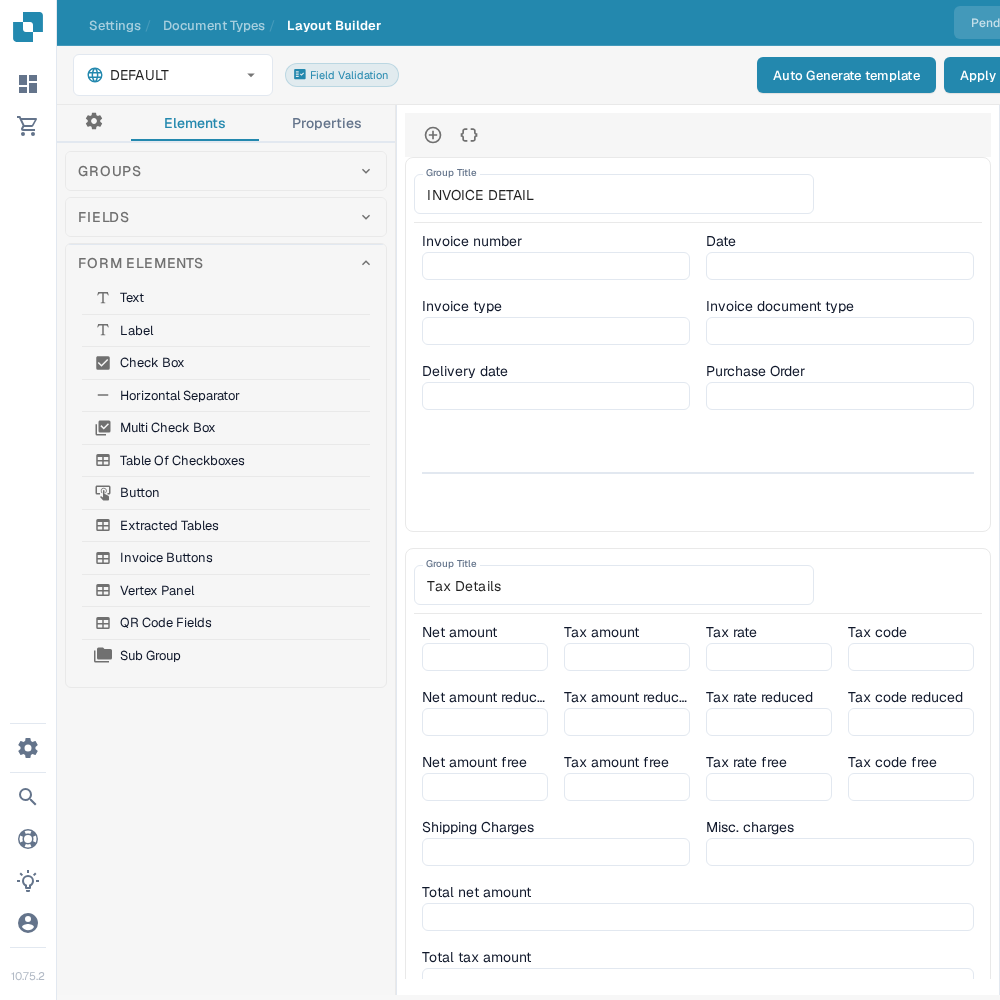1000x1000 pixels.
Task: Click the app logo icon
Action: click(28, 27)
